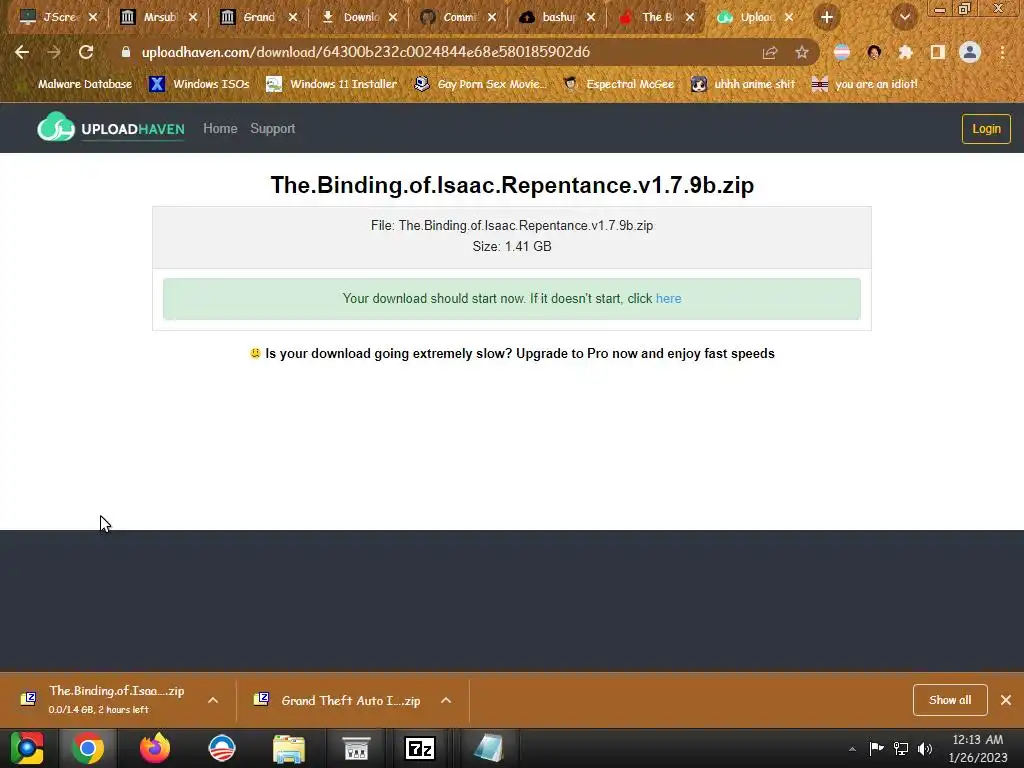Click the UploadHaven logo

pyautogui.click(x=111, y=128)
